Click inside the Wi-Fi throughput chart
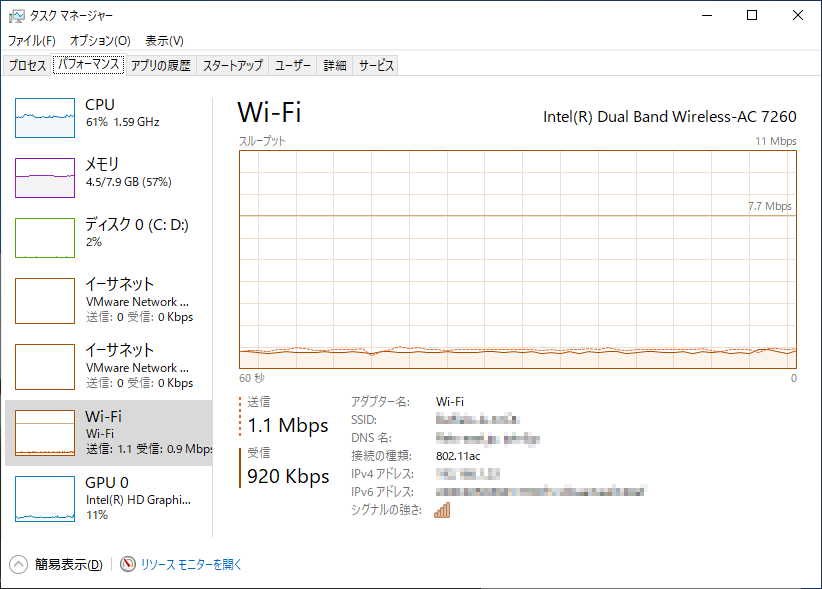This screenshot has width=822, height=589. point(515,260)
